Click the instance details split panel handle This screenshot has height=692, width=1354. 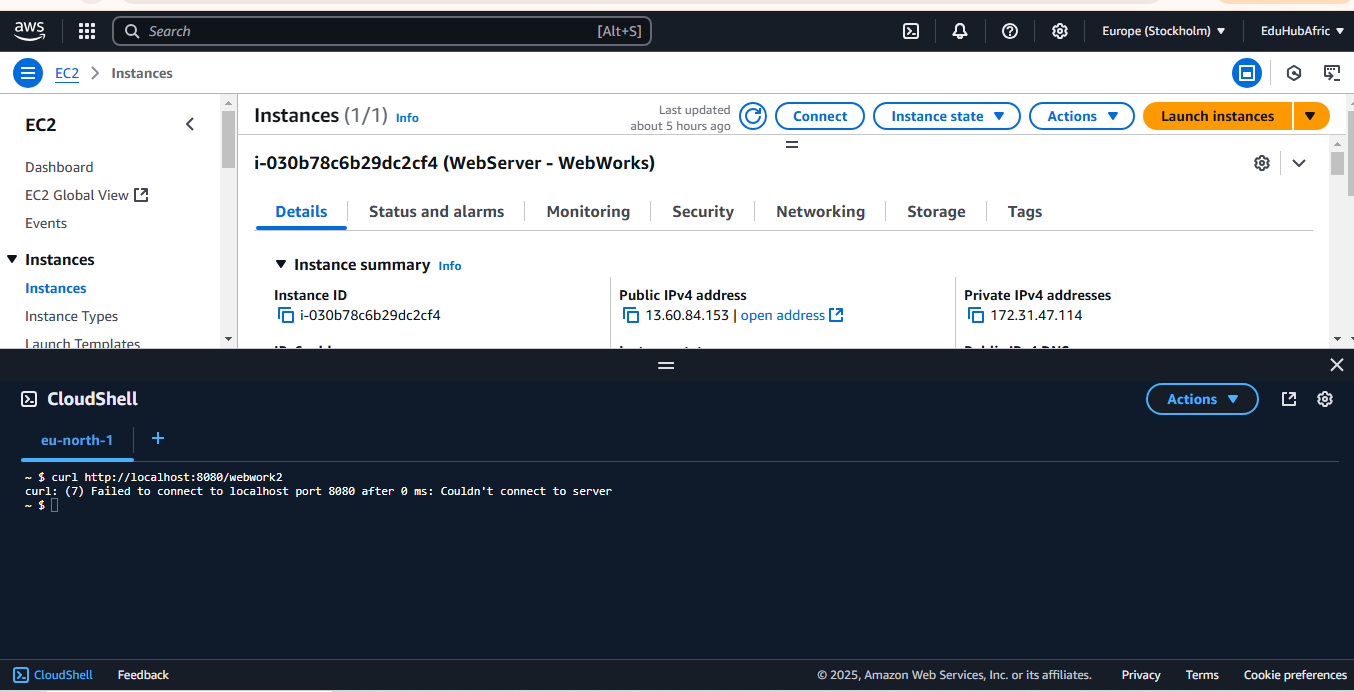tap(792, 144)
